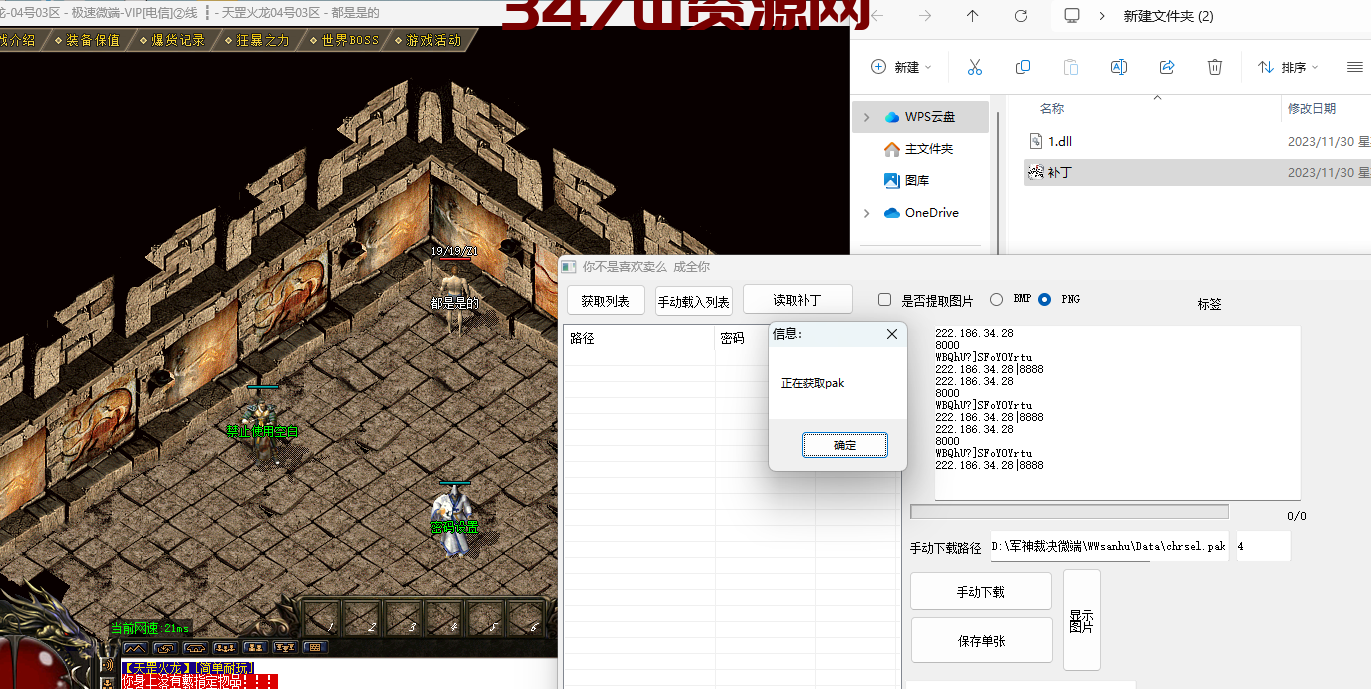Click the 名称 column header
The width and height of the screenshot is (1371, 689).
pyautogui.click(x=1052, y=108)
